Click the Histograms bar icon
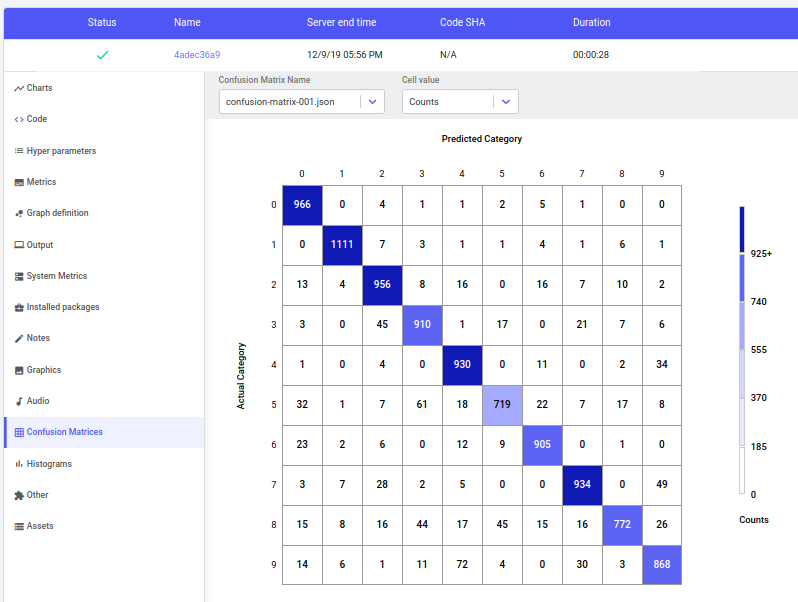 [x=19, y=464]
